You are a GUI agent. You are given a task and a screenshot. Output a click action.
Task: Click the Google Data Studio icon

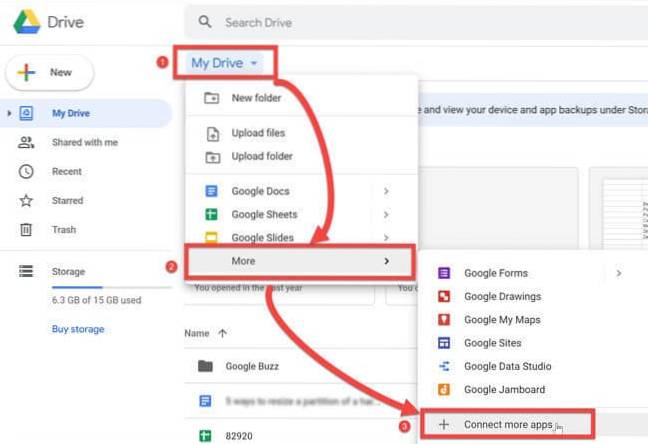[444, 366]
